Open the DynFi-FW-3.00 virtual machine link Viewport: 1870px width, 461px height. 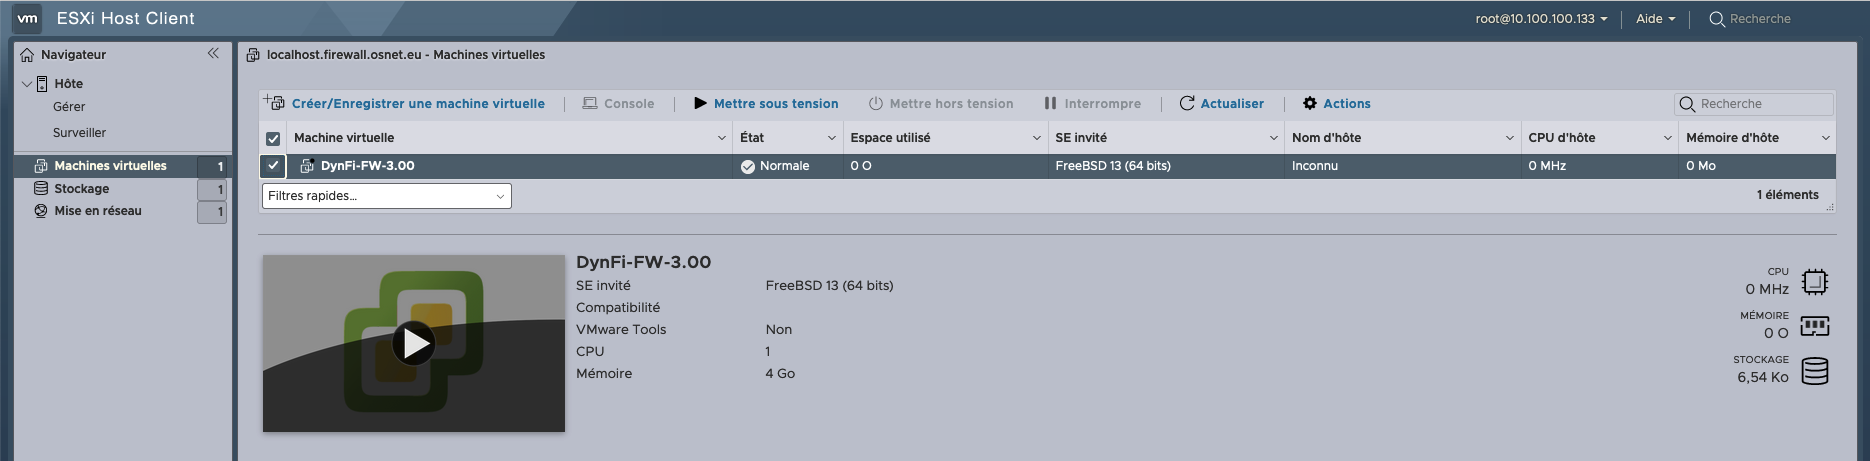pyautogui.click(x=367, y=166)
